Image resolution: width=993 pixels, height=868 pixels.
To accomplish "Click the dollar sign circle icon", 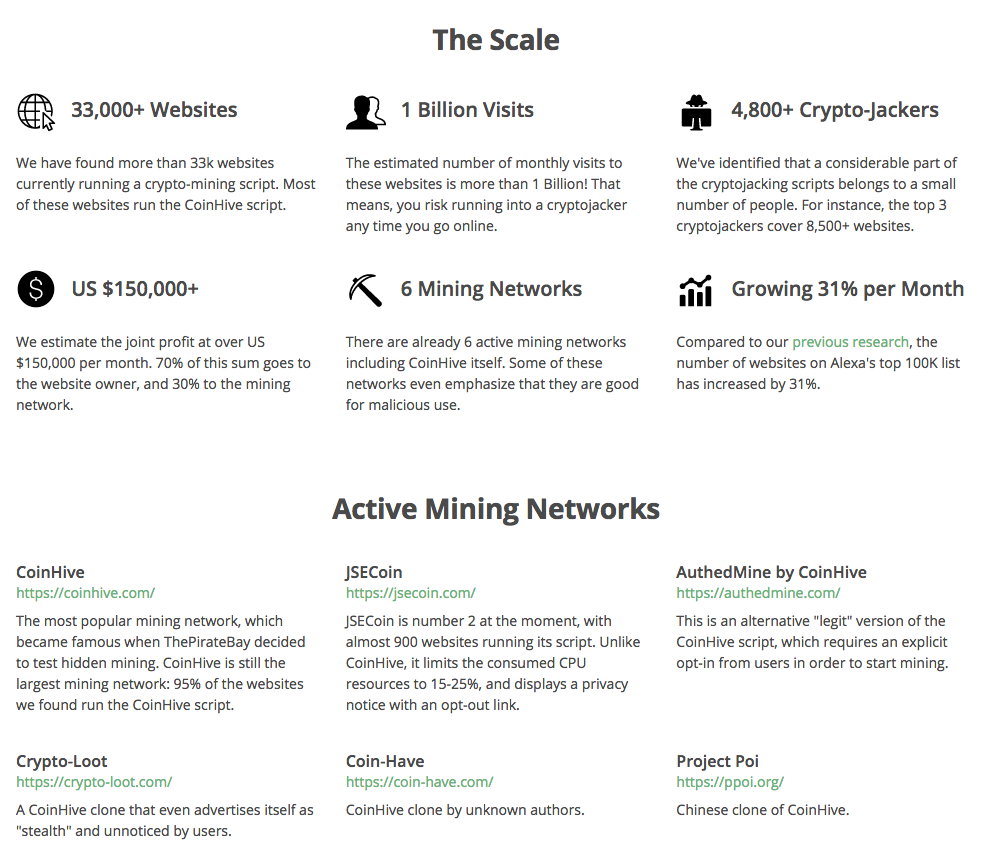I will click(35, 289).
